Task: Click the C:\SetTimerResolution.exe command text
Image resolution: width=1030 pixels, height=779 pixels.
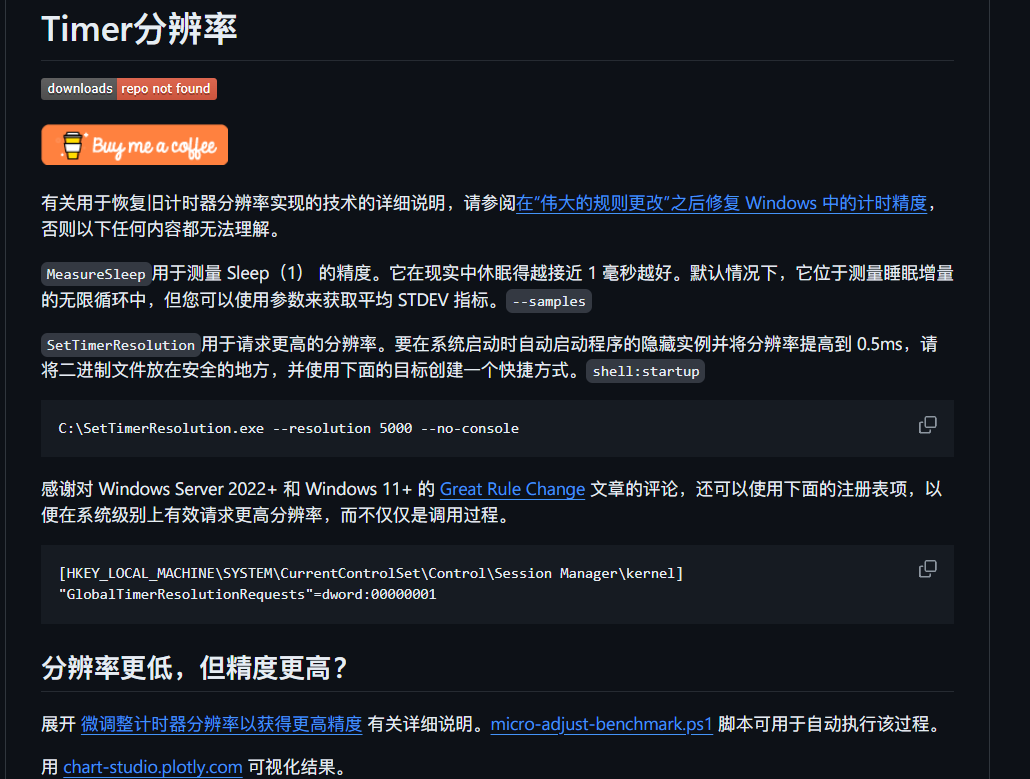Action: click(x=161, y=428)
